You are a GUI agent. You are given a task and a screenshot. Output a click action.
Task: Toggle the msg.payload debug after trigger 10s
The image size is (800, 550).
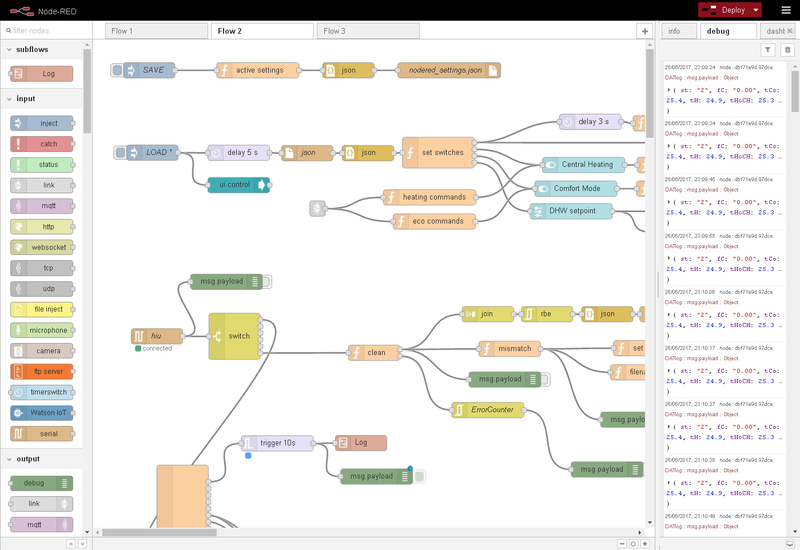coord(419,477)
